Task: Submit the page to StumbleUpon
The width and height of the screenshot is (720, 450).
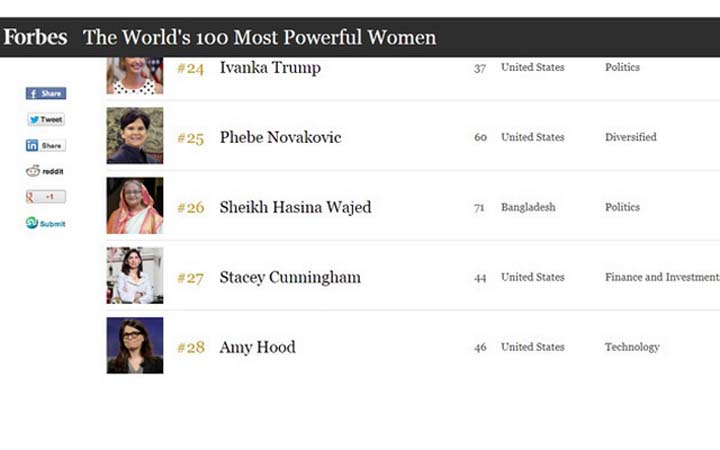Action: [46, 223]
